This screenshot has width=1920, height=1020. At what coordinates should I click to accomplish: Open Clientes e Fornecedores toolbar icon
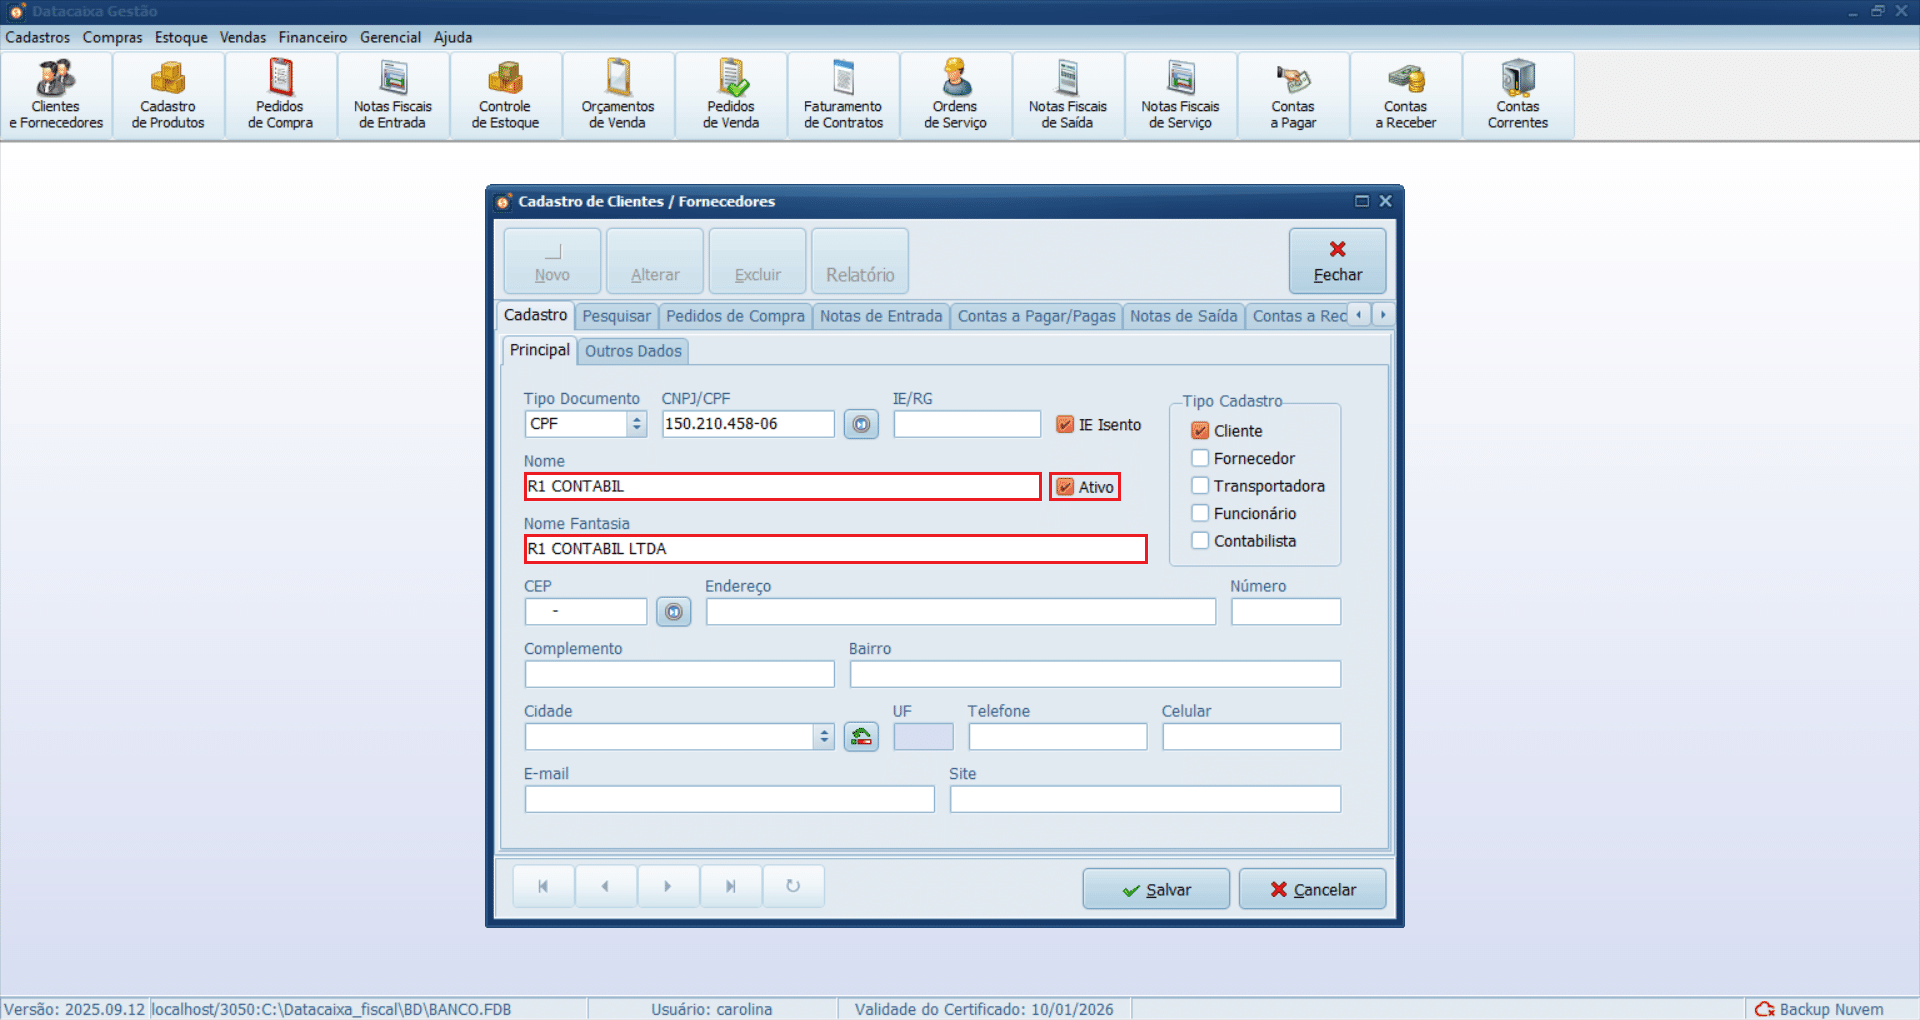[x=56, y=96]
